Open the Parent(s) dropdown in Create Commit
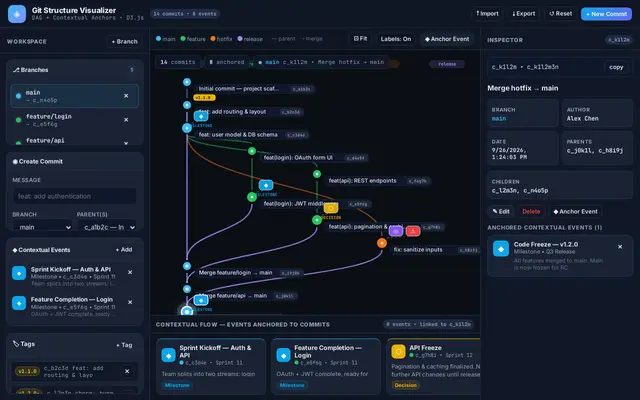 tap(107, 227)
